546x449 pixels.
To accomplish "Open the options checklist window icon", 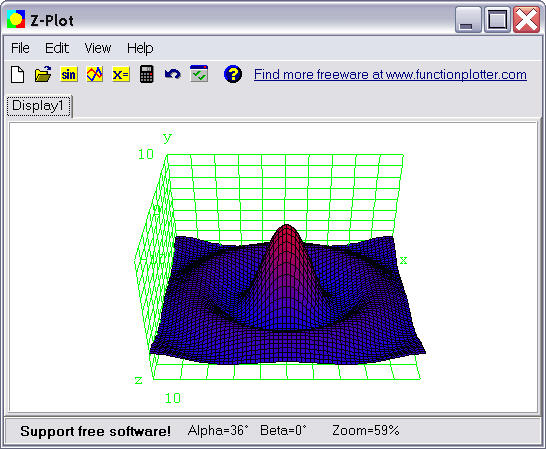I will pos(199,74).
